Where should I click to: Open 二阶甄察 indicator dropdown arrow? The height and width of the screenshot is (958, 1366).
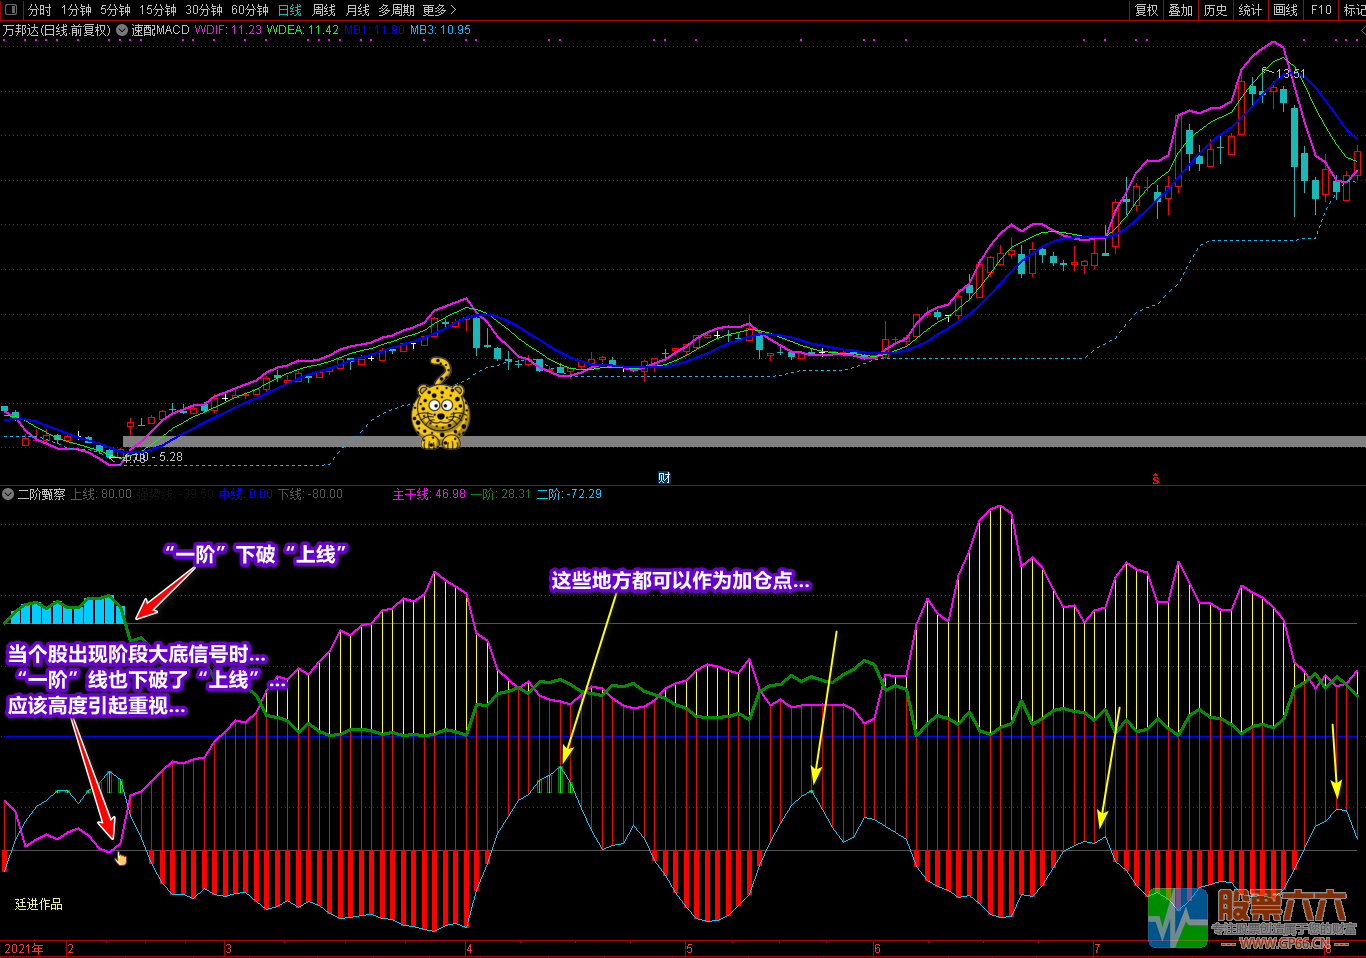[8, 494]
